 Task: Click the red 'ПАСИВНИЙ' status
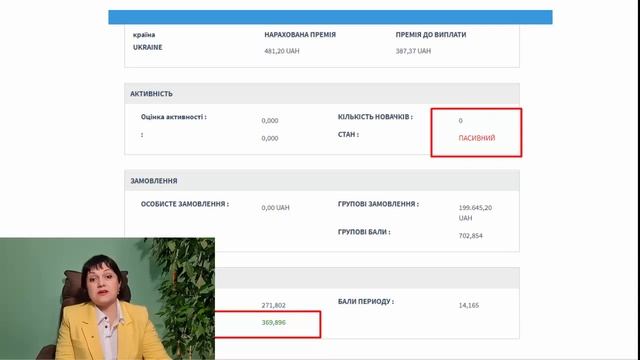477,138
